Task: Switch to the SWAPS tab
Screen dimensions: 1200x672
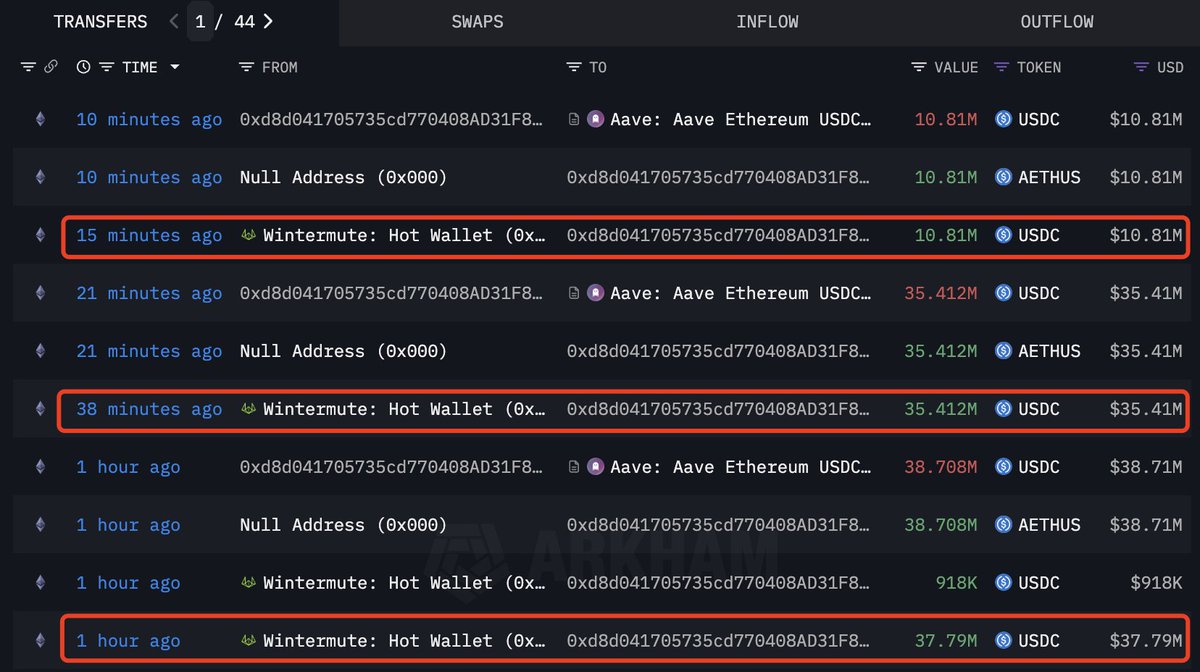Action: point(478,22)
